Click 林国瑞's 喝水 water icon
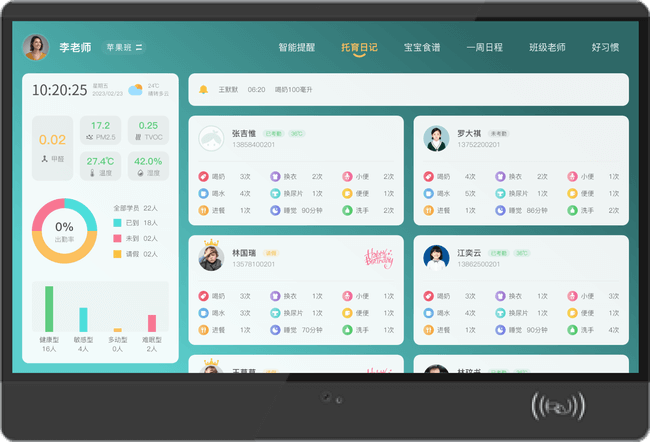 [203, 313]
